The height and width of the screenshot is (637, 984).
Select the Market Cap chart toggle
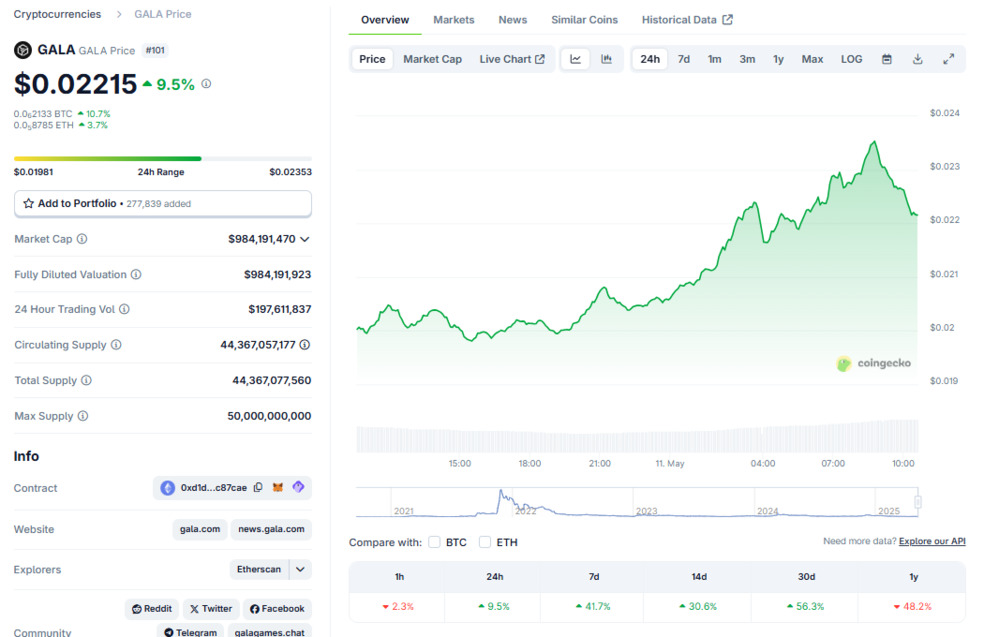click(432, 59)
